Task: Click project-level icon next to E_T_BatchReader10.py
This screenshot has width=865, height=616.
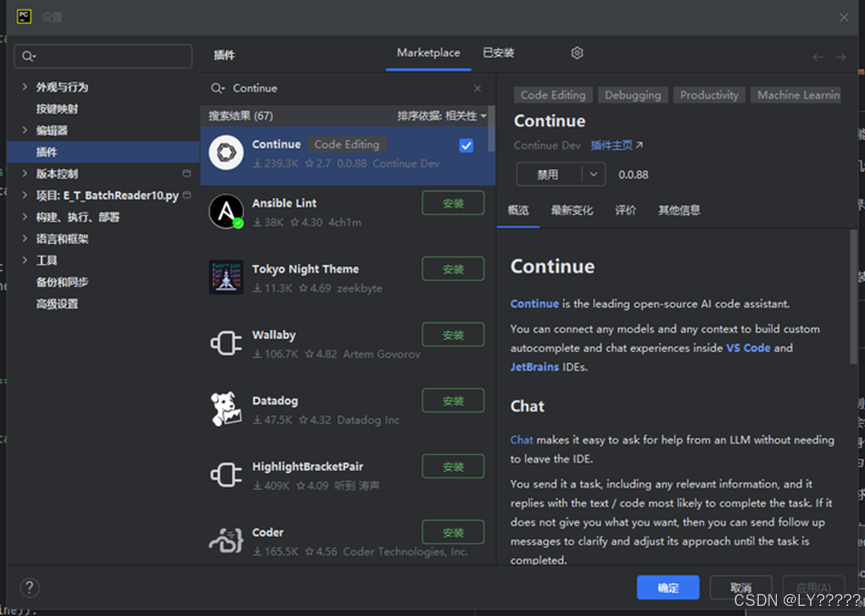Action: [x=187, y=195]
